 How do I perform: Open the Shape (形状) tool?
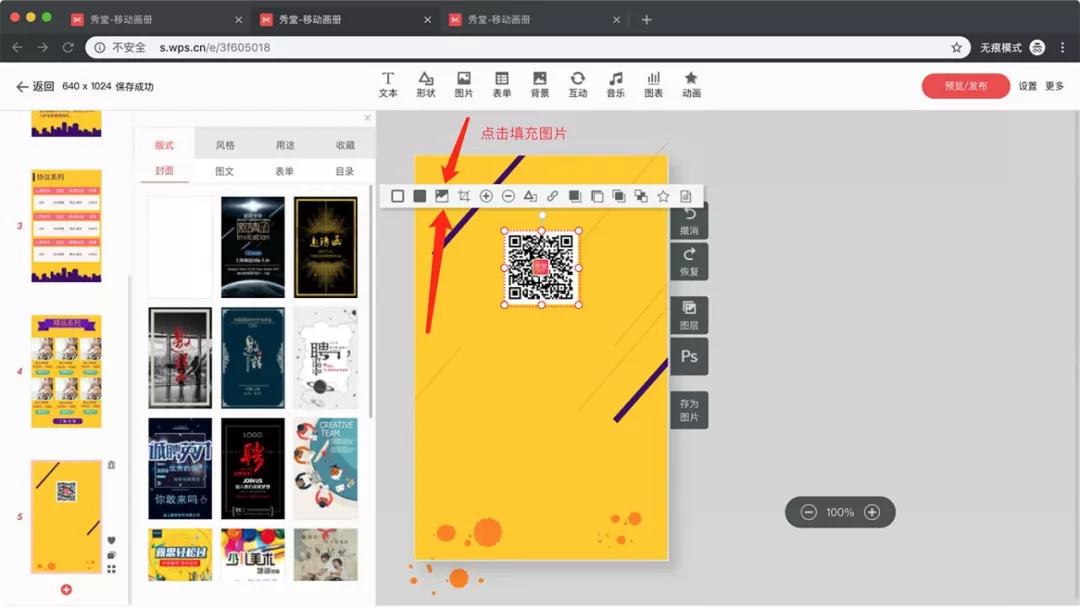tap(426, 85)
